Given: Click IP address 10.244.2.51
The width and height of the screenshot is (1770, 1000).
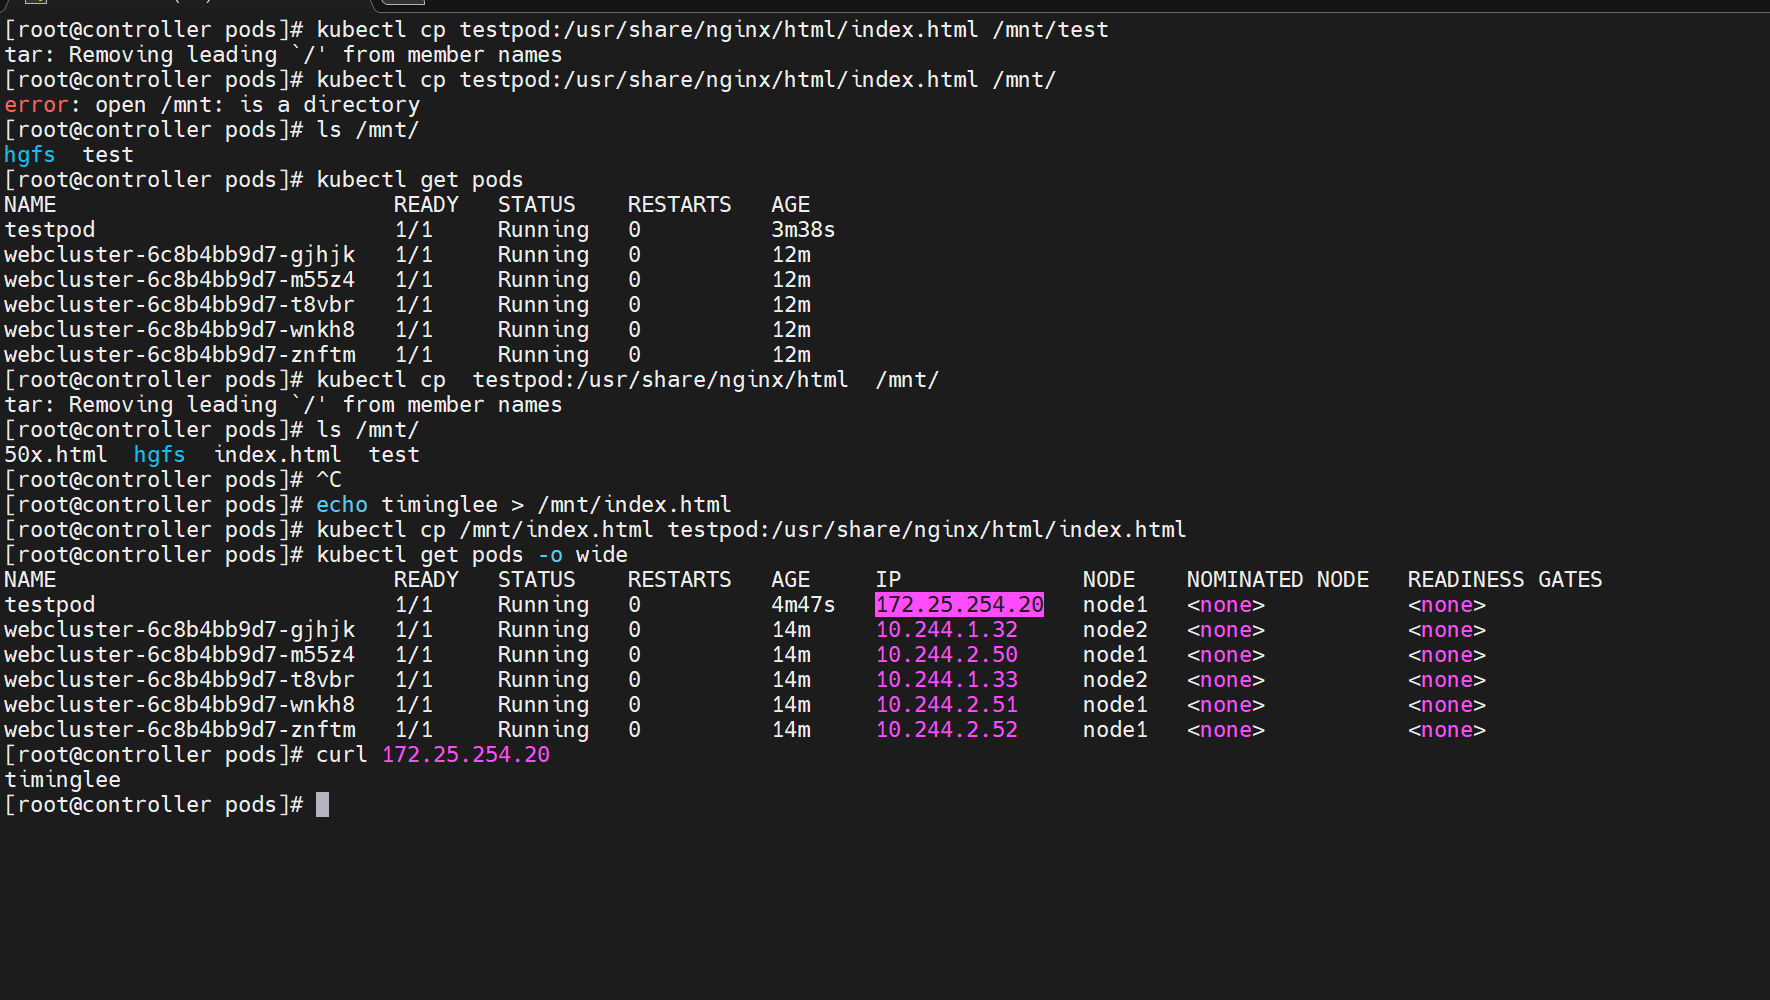Looking at the screenshot, I should [947, 705].
